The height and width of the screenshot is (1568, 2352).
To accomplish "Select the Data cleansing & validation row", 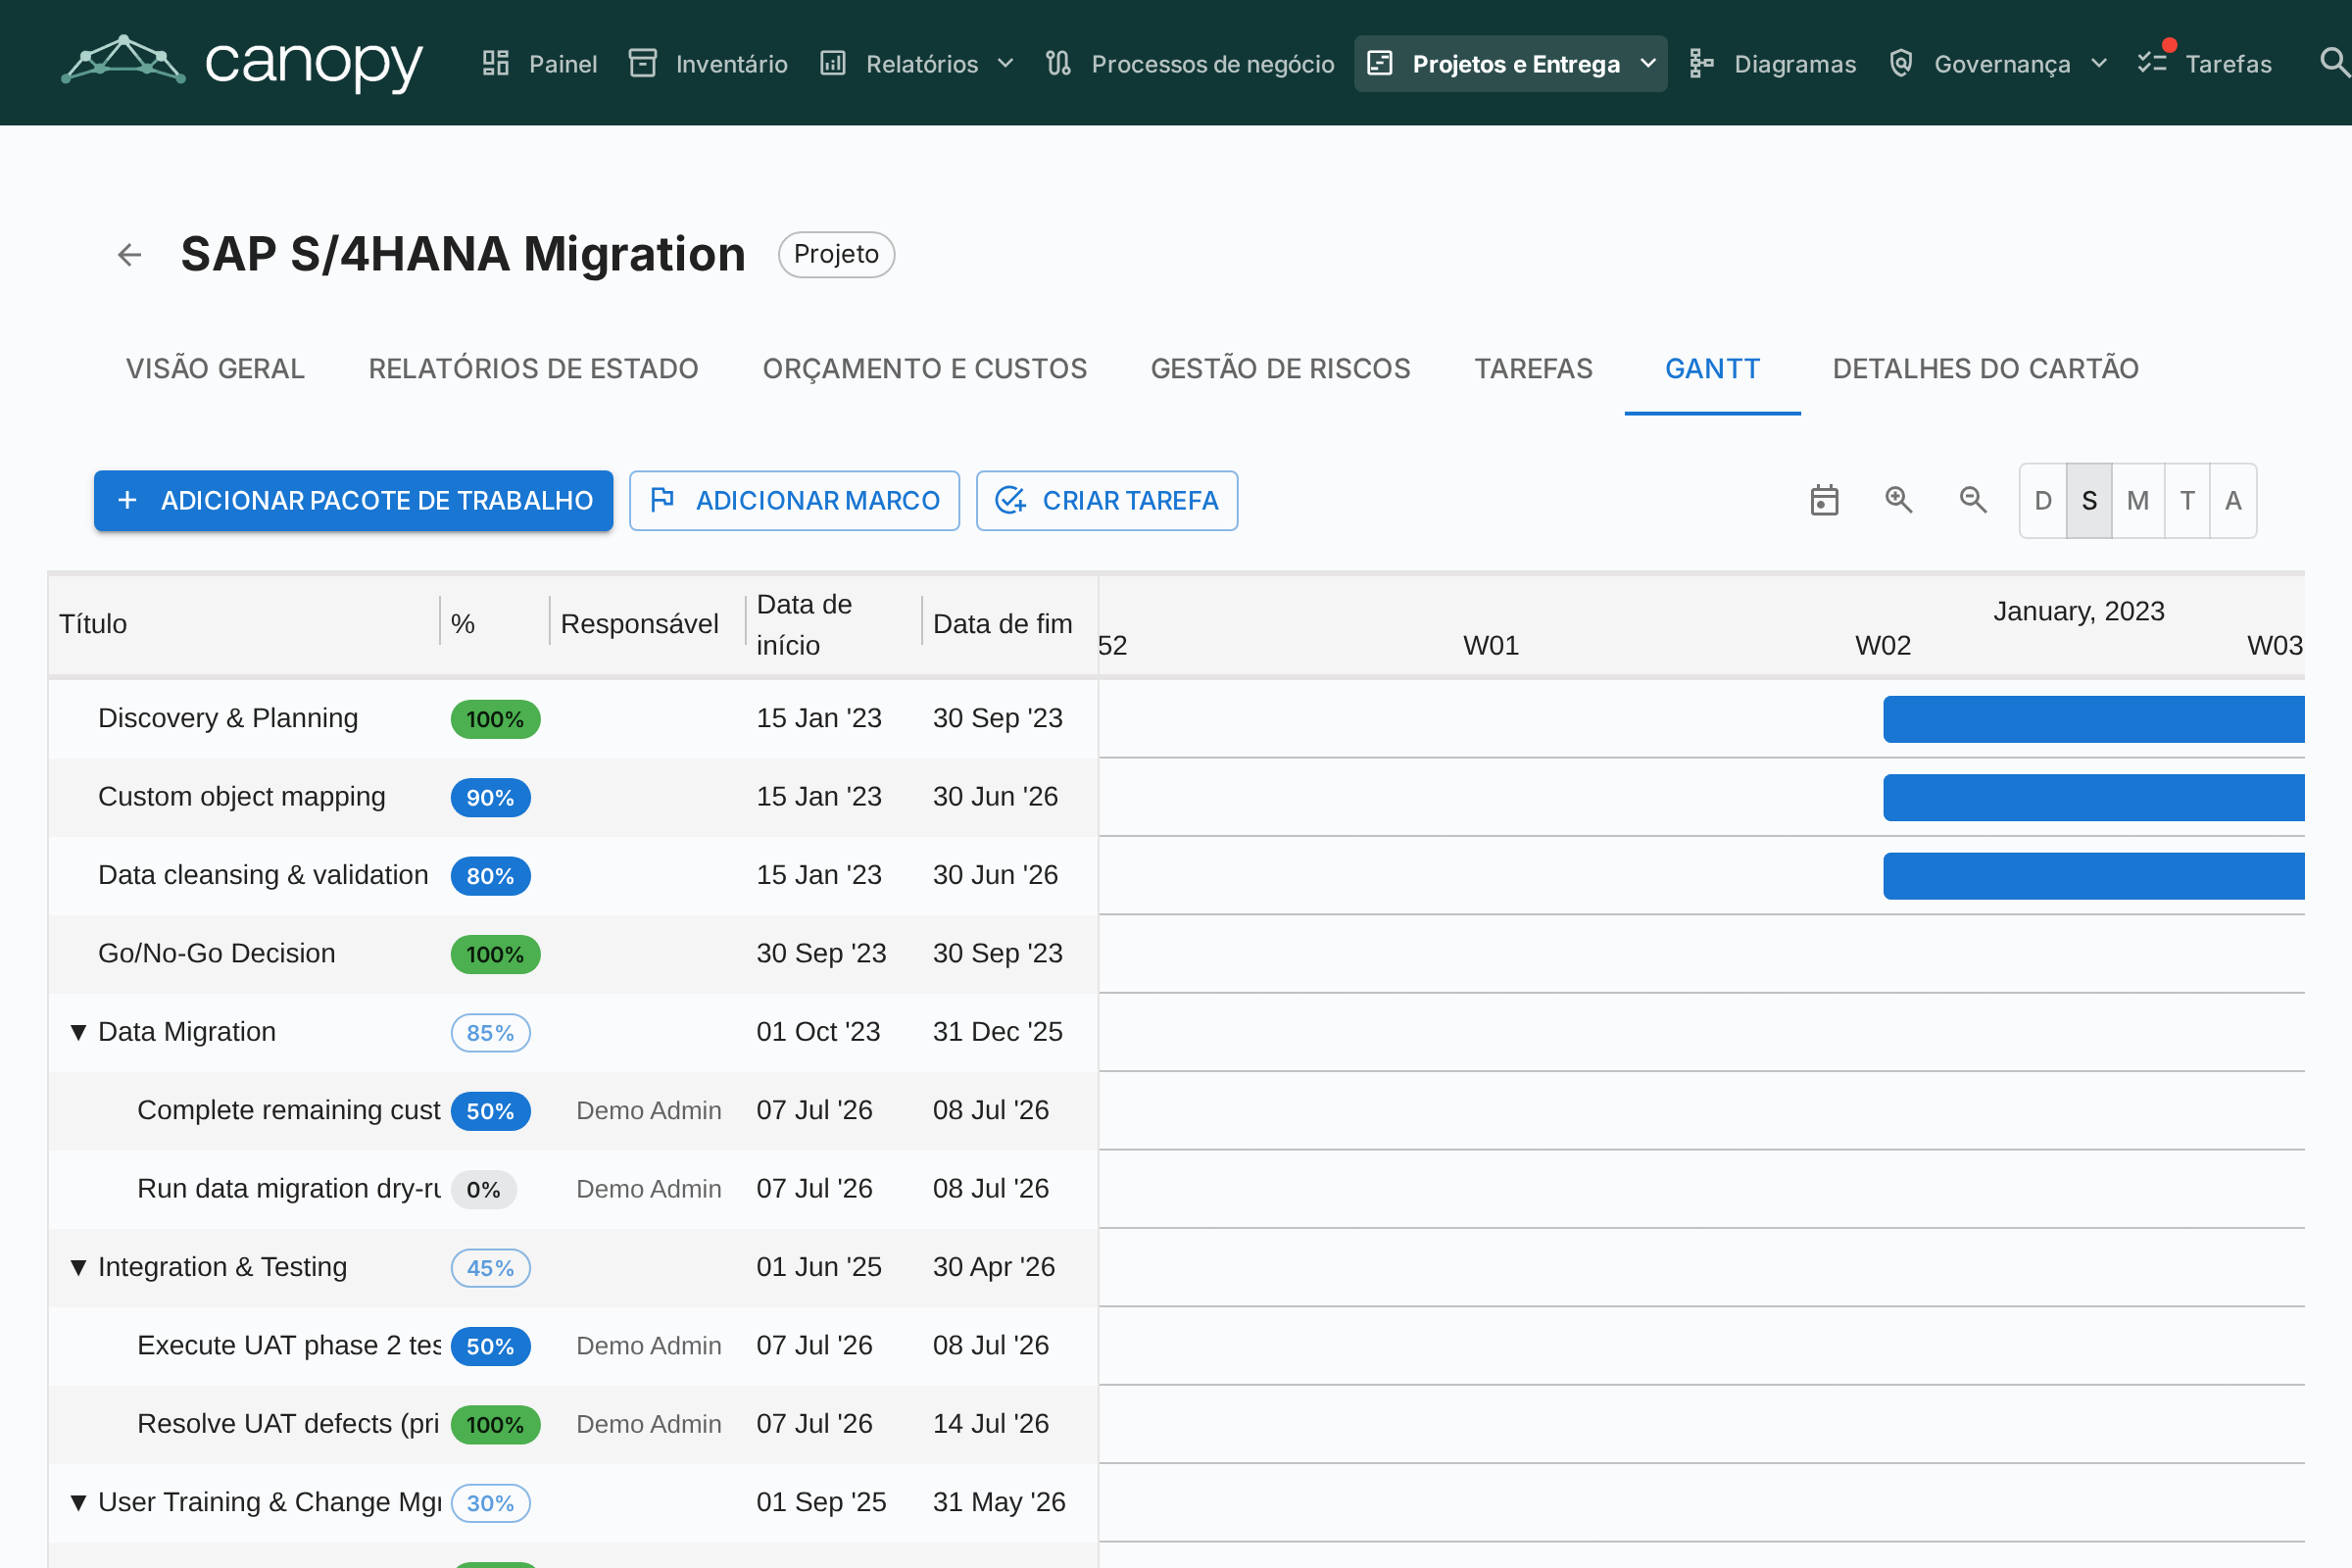I will 574,876.
